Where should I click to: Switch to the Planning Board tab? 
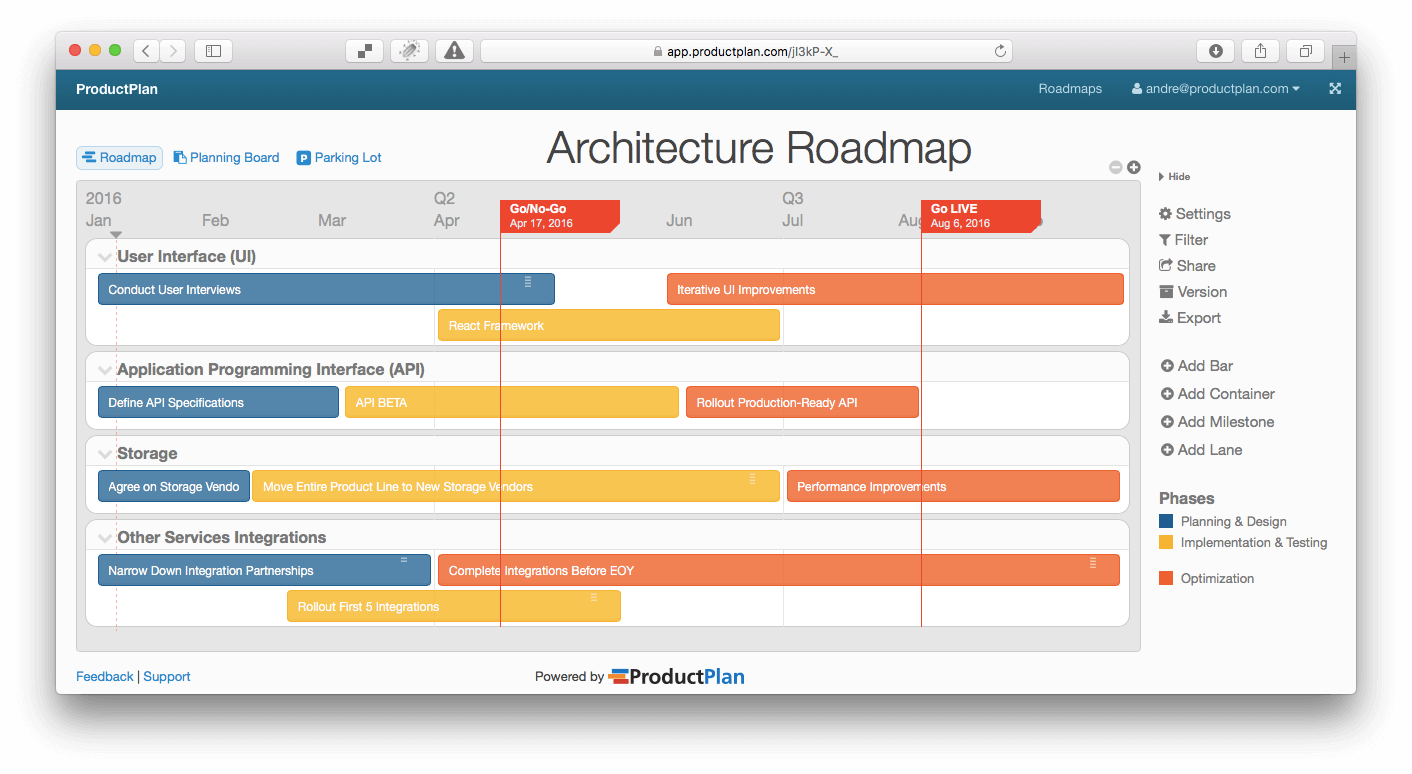tap(226, 157)
